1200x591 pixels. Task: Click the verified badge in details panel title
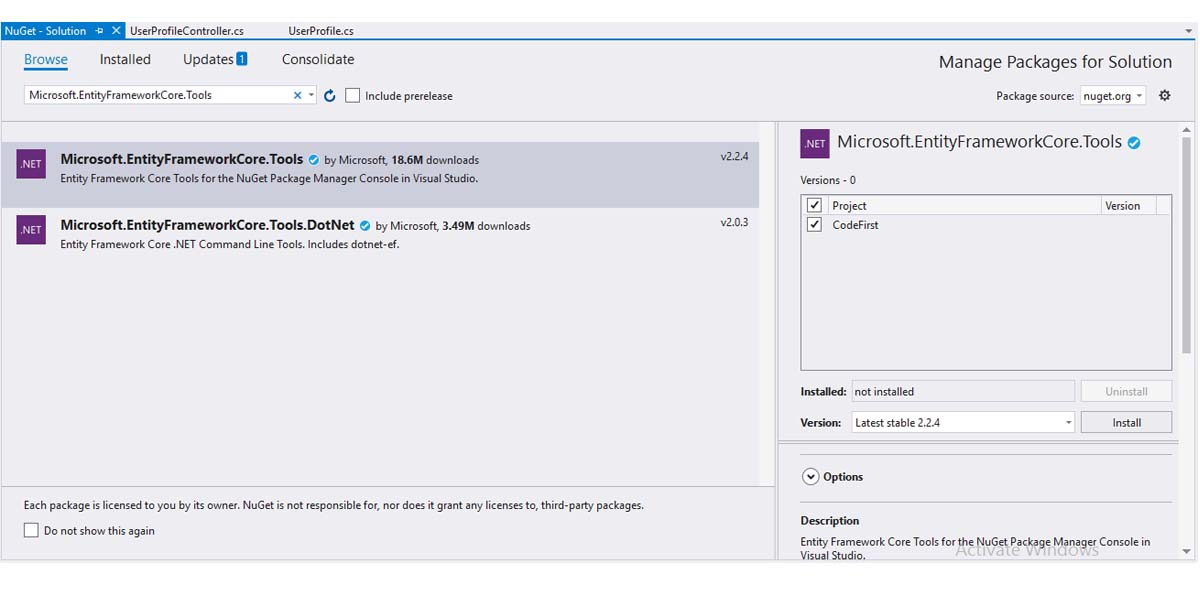click(1134, 143)
